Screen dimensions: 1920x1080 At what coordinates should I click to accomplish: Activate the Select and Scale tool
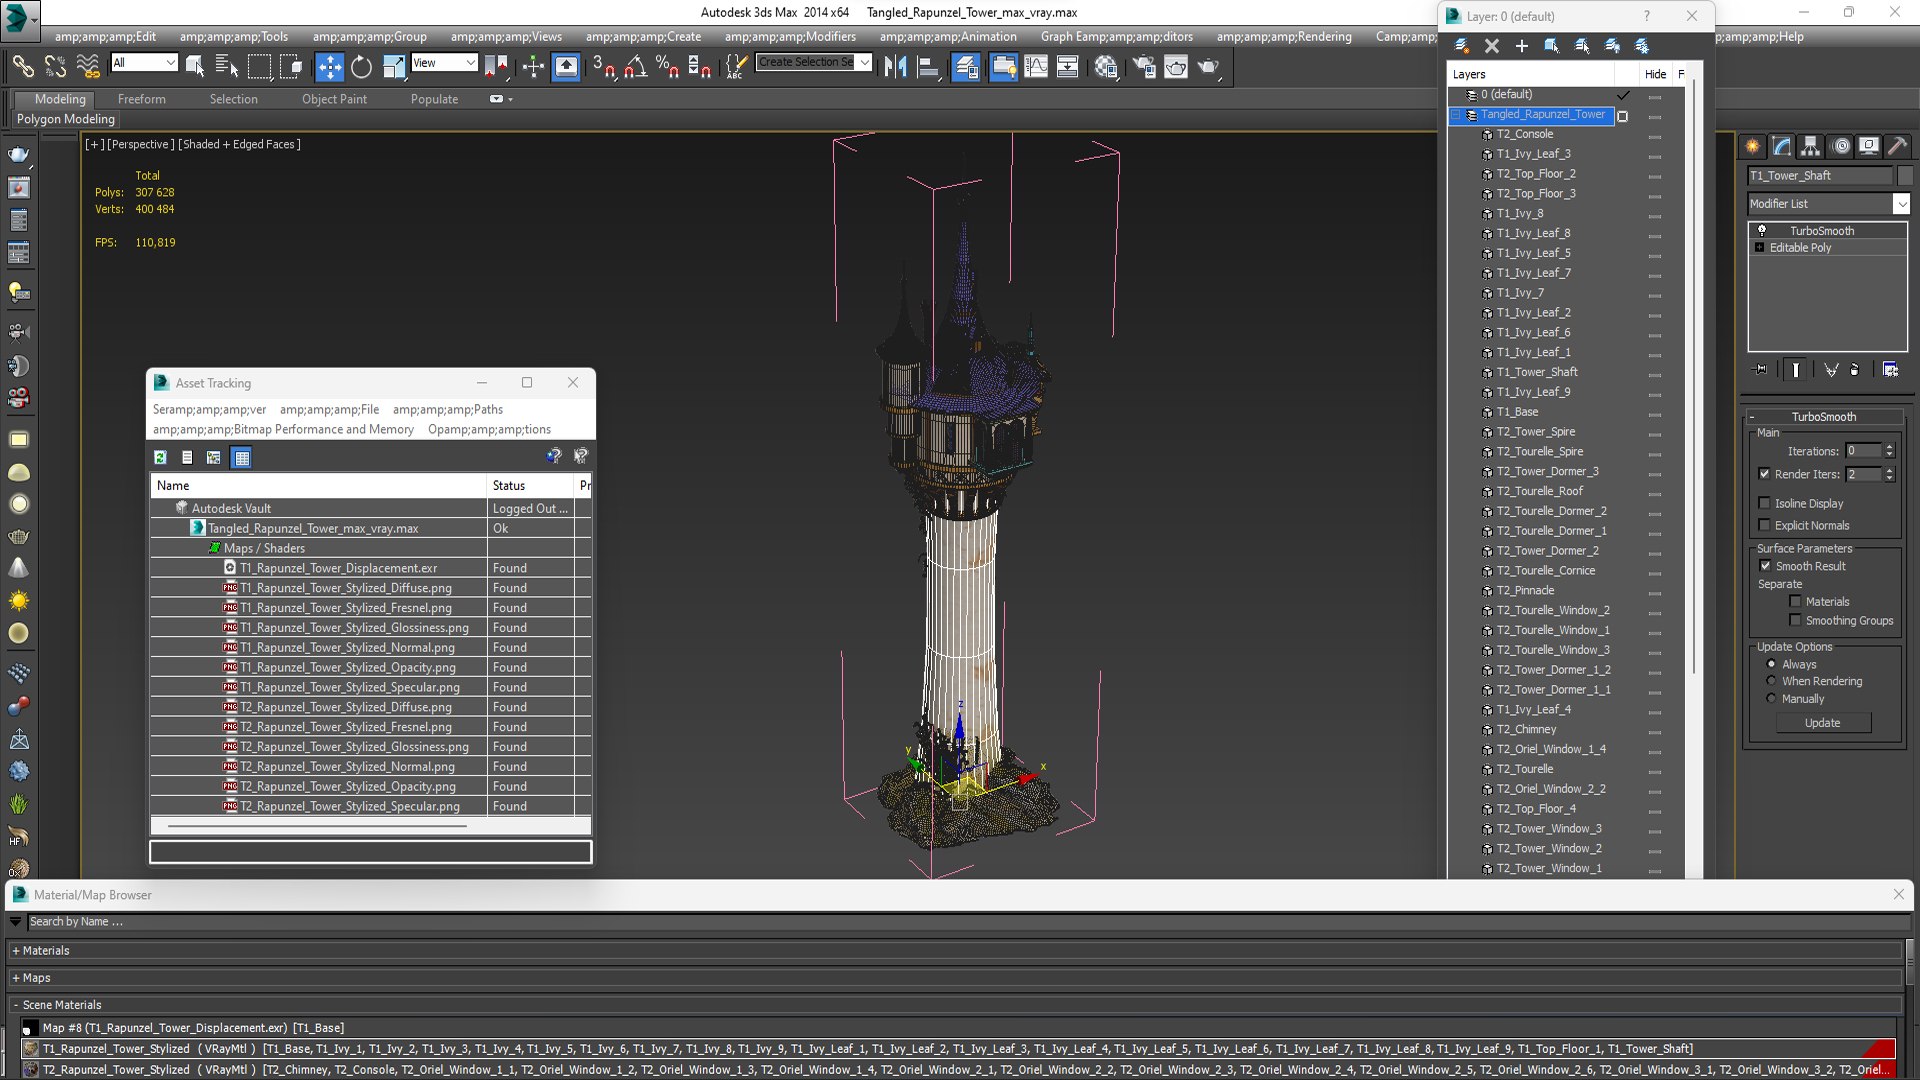click(394, 66)
